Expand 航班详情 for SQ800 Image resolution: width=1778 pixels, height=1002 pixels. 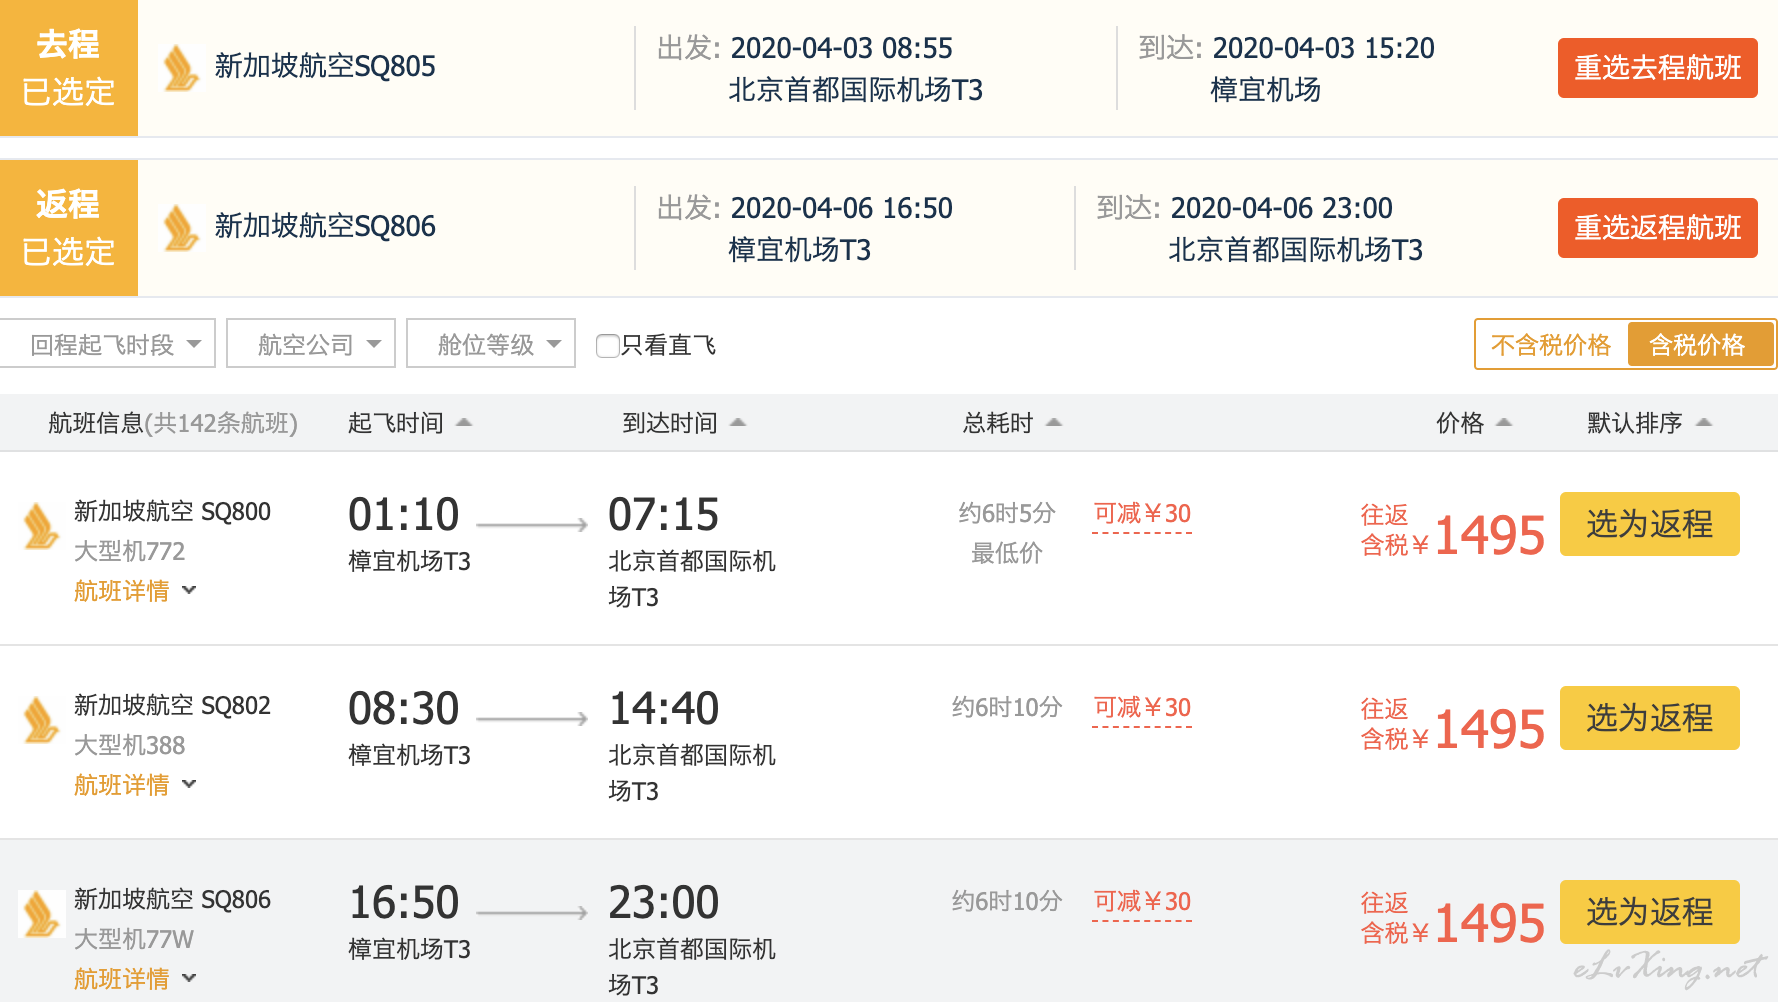coord(135,591)
